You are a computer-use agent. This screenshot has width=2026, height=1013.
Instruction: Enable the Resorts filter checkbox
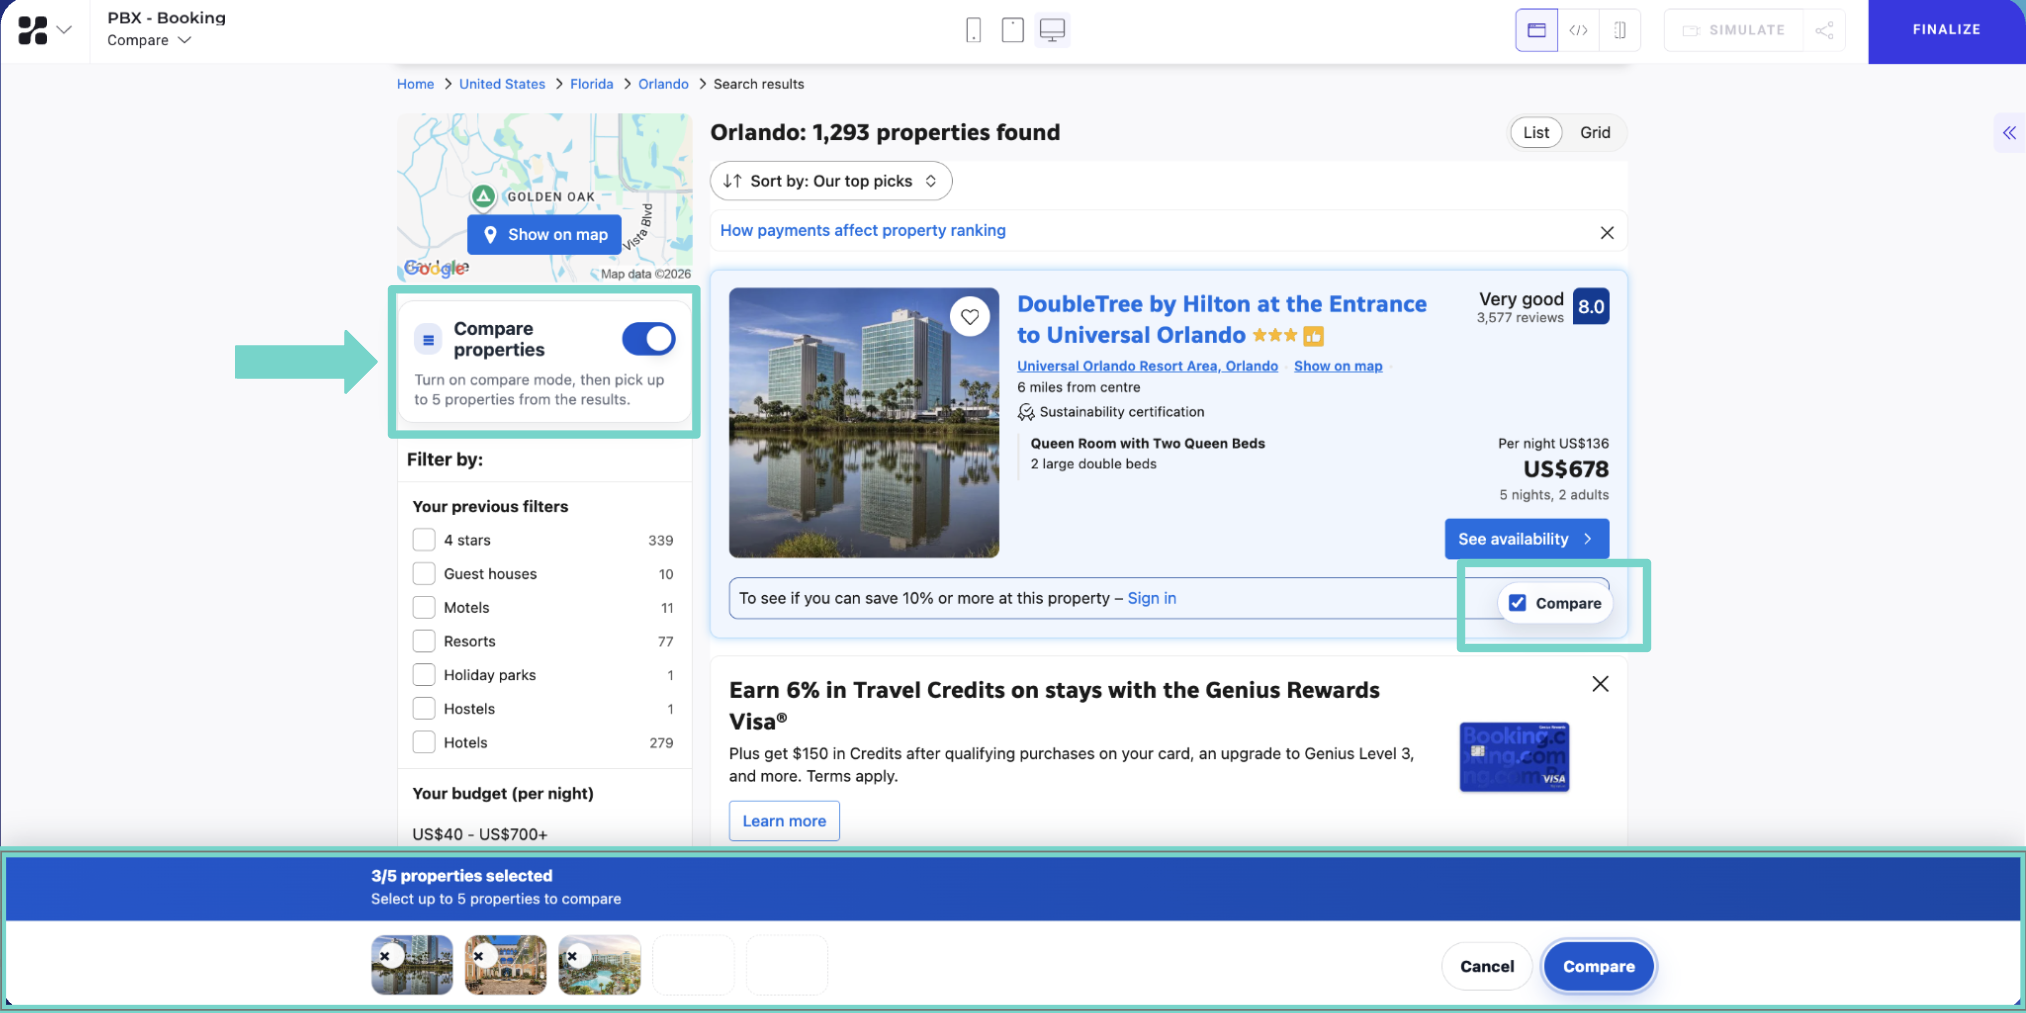click(423, 641)
